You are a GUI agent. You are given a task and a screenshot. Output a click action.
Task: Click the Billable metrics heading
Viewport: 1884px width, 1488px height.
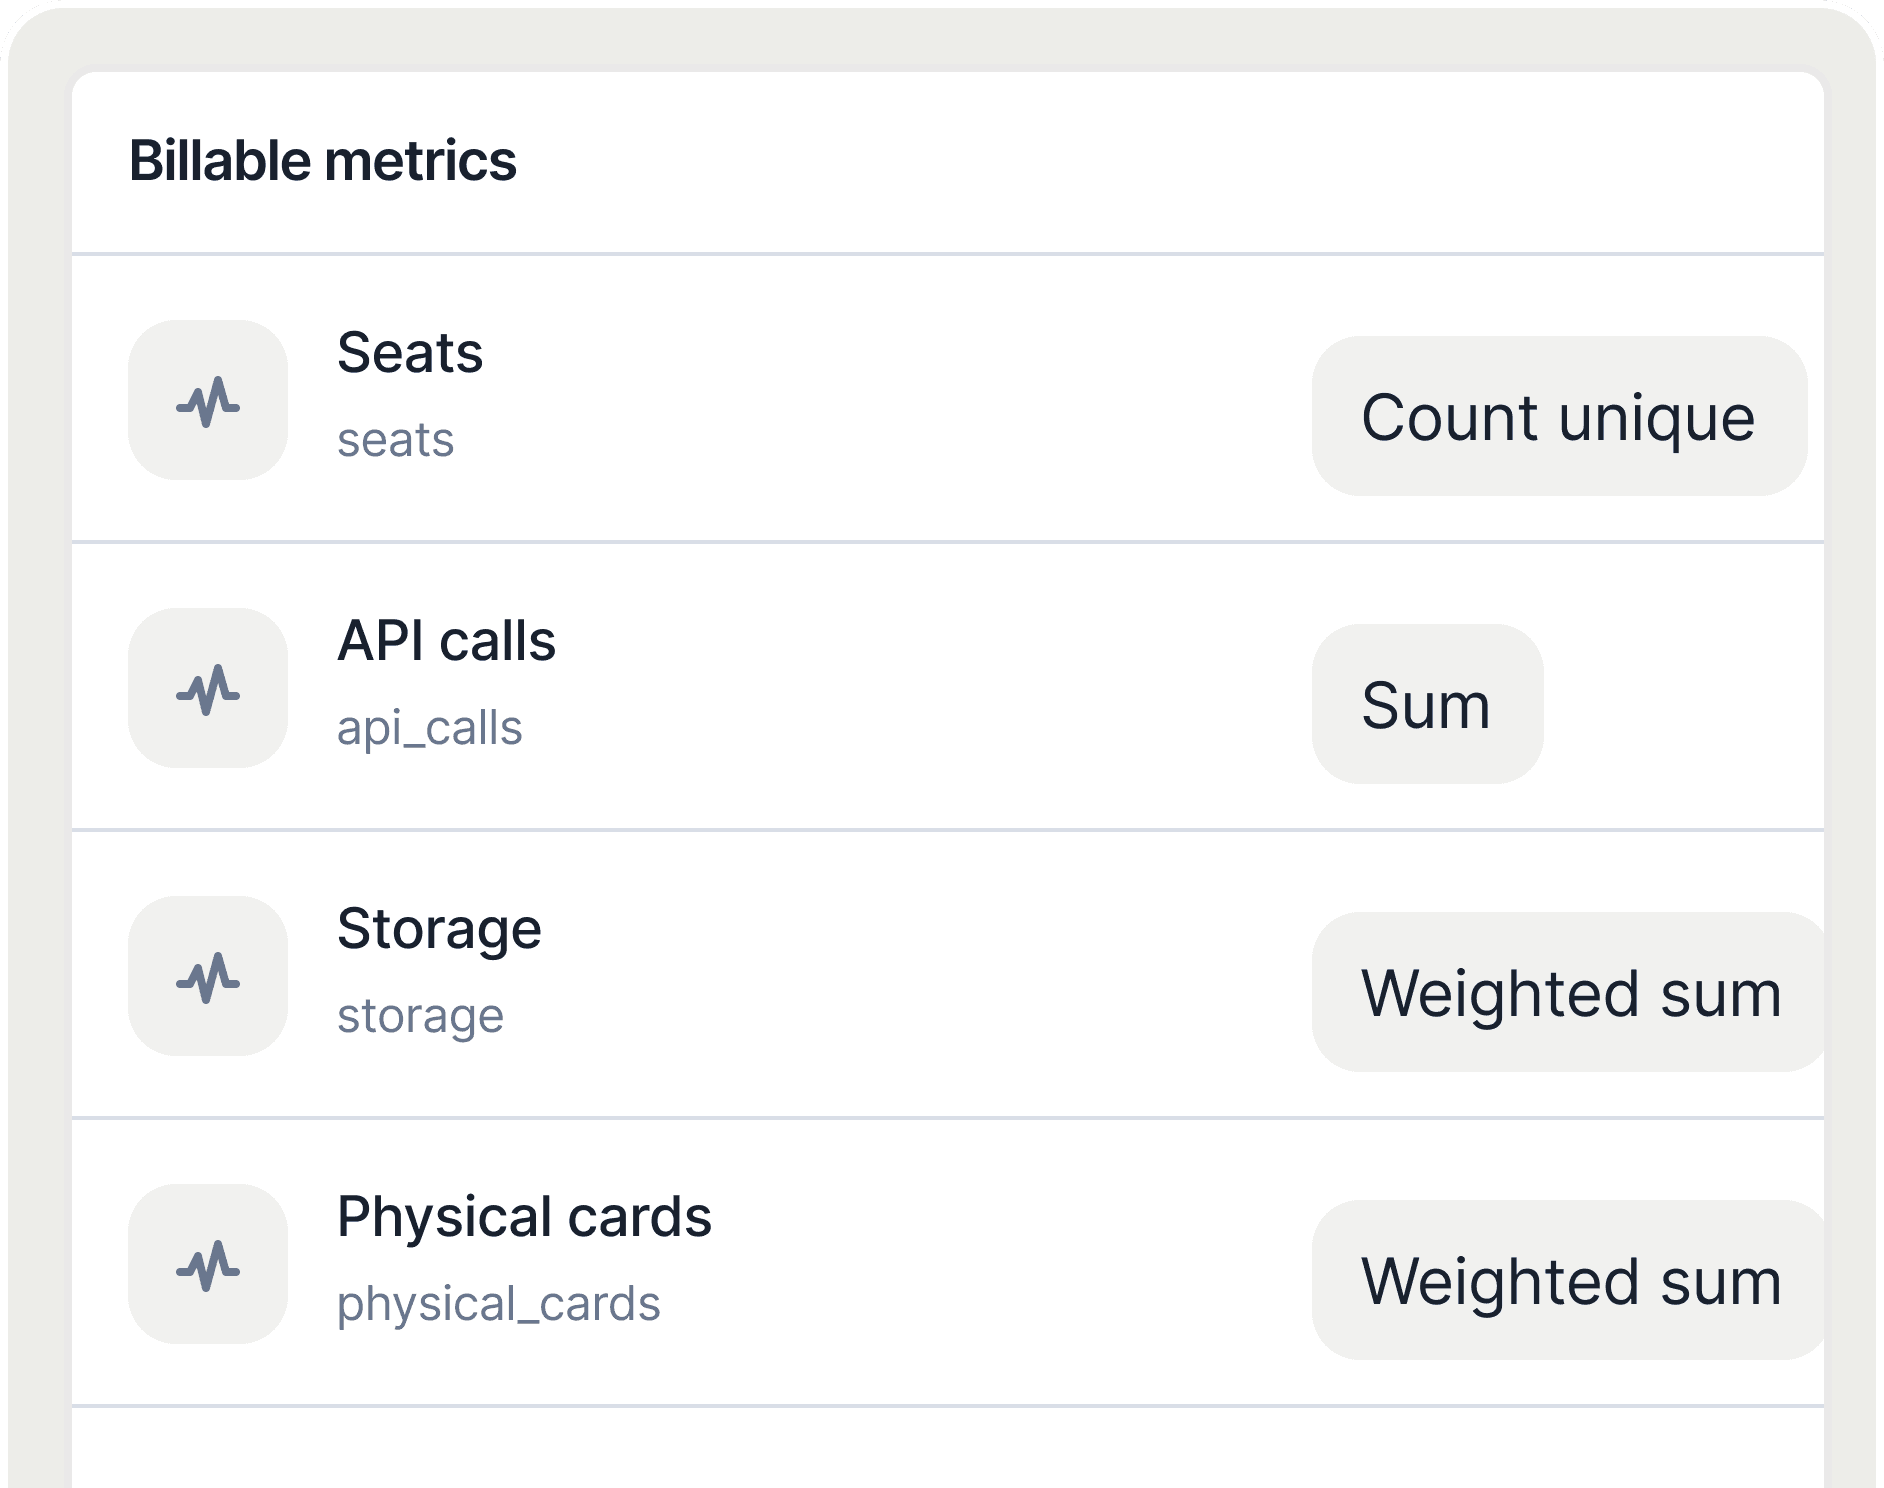point(322,158)
